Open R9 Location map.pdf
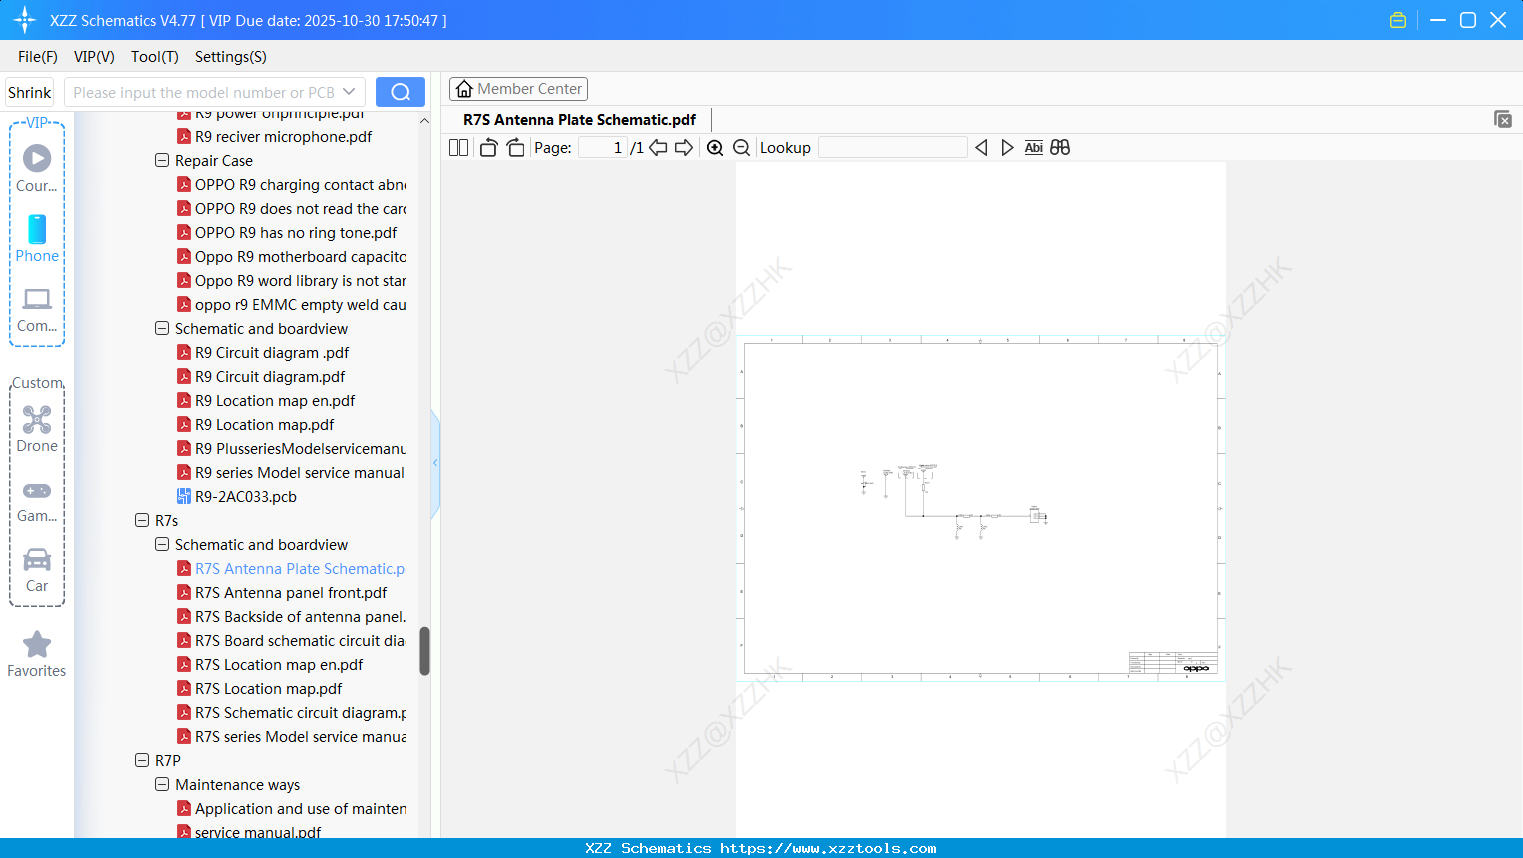Screen dimensions: 1523x858 click(264, 425)
